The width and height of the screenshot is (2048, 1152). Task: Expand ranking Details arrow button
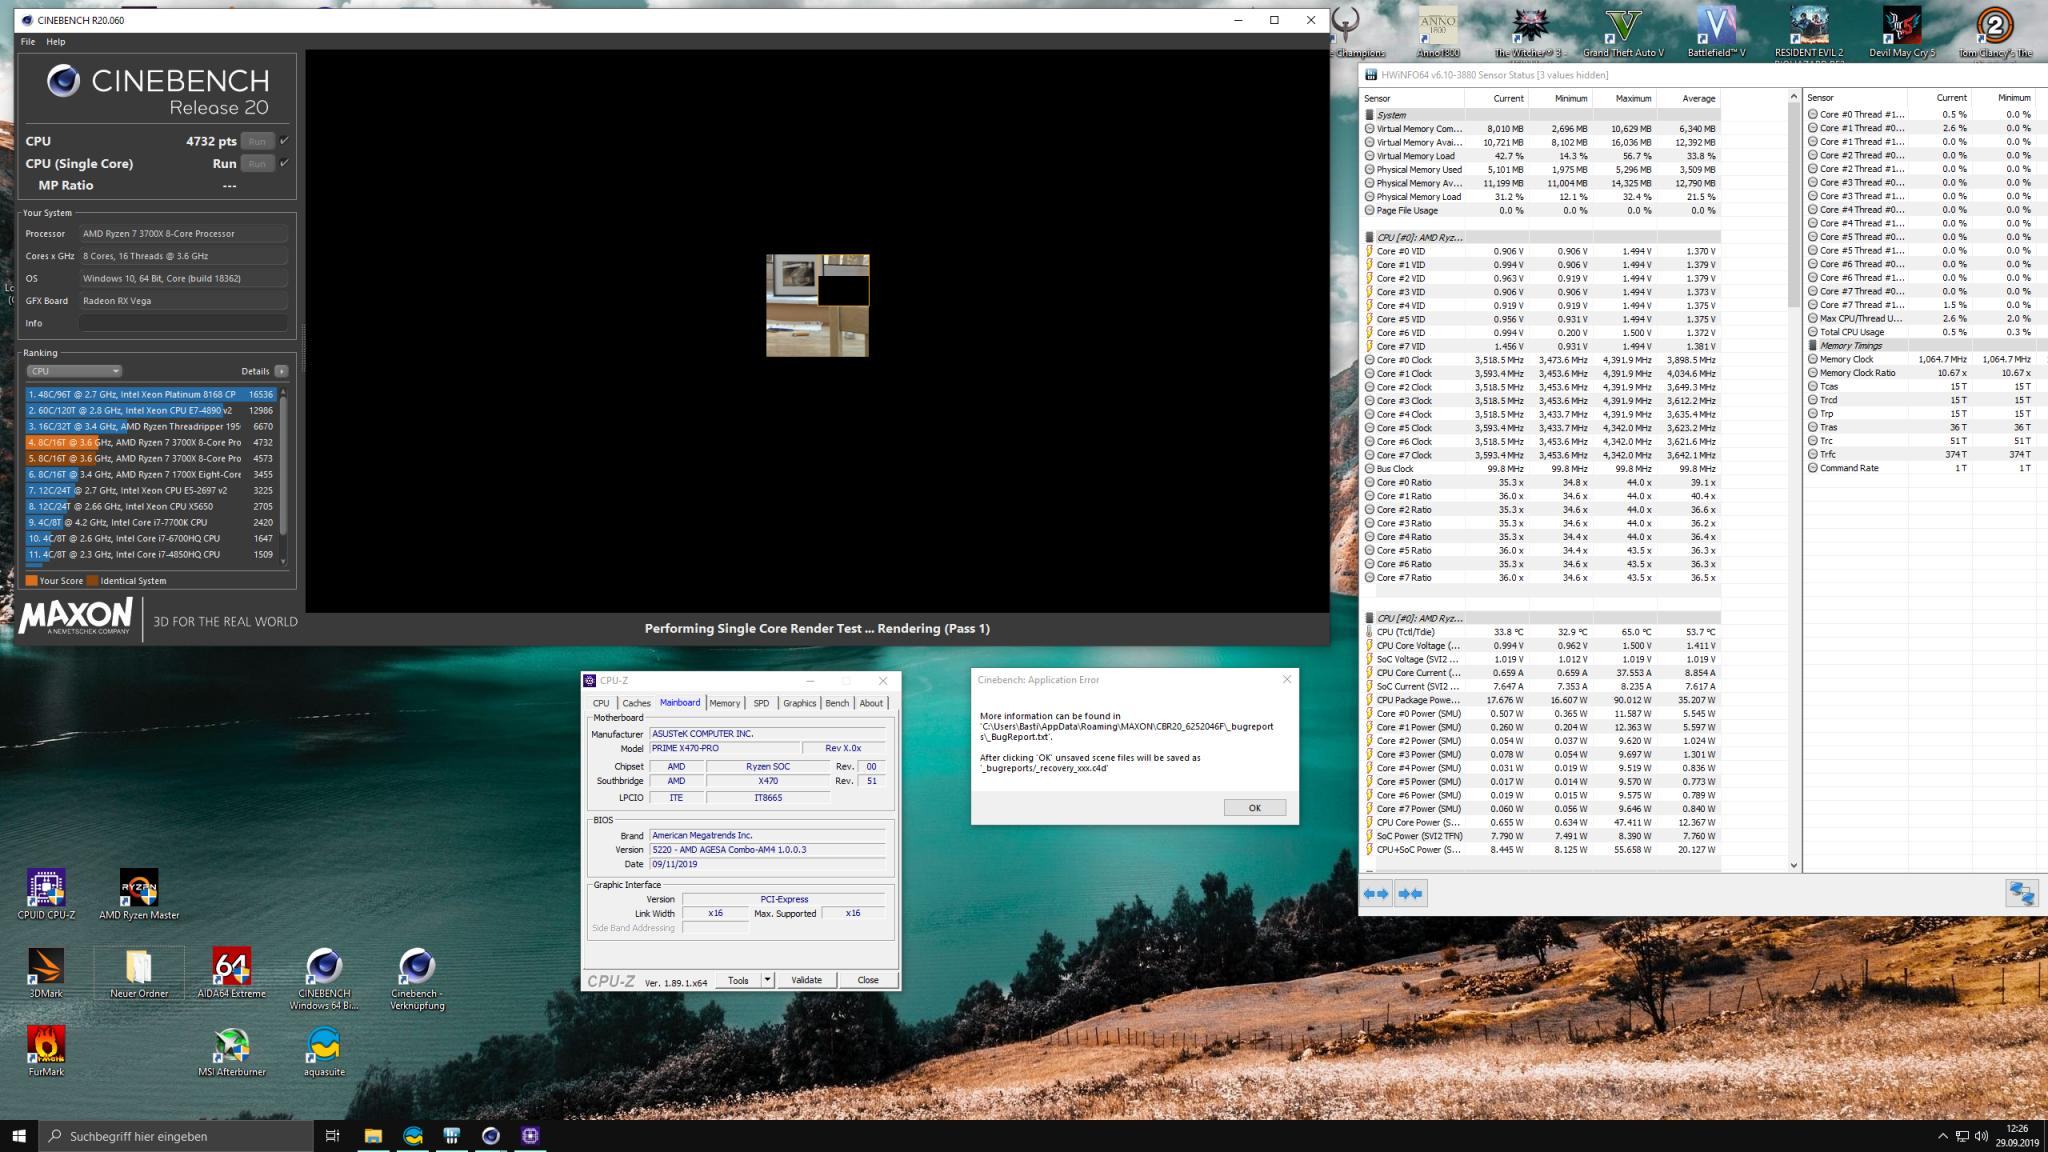pyautogui.click(x=281, y=371)
